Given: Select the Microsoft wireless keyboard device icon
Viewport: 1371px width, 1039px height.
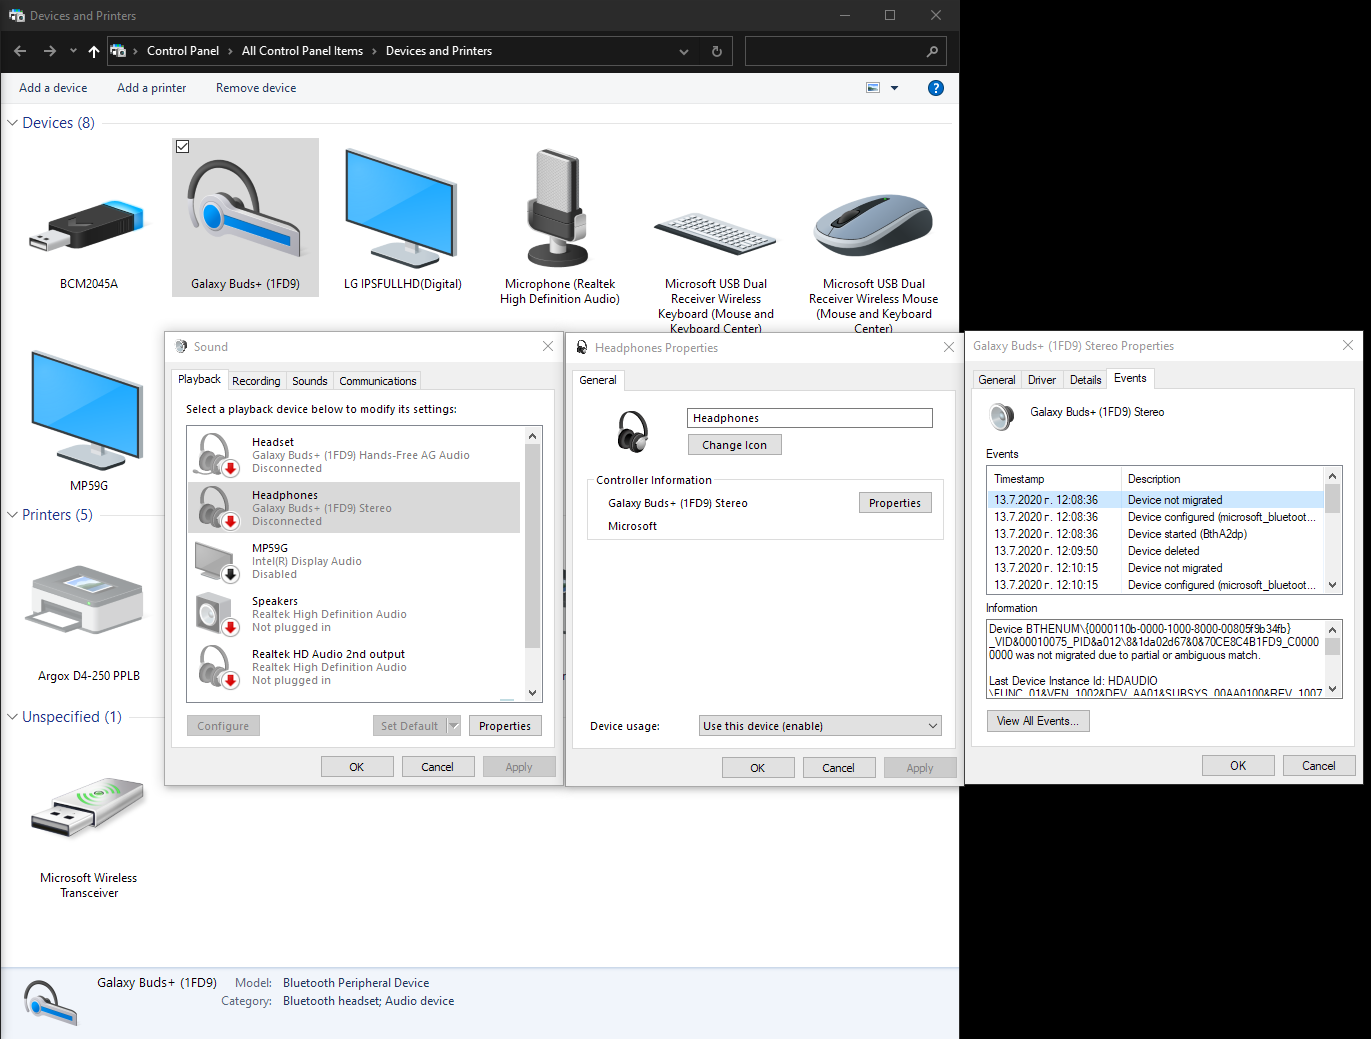Looking at the screenshot, I should coord(715,234).
